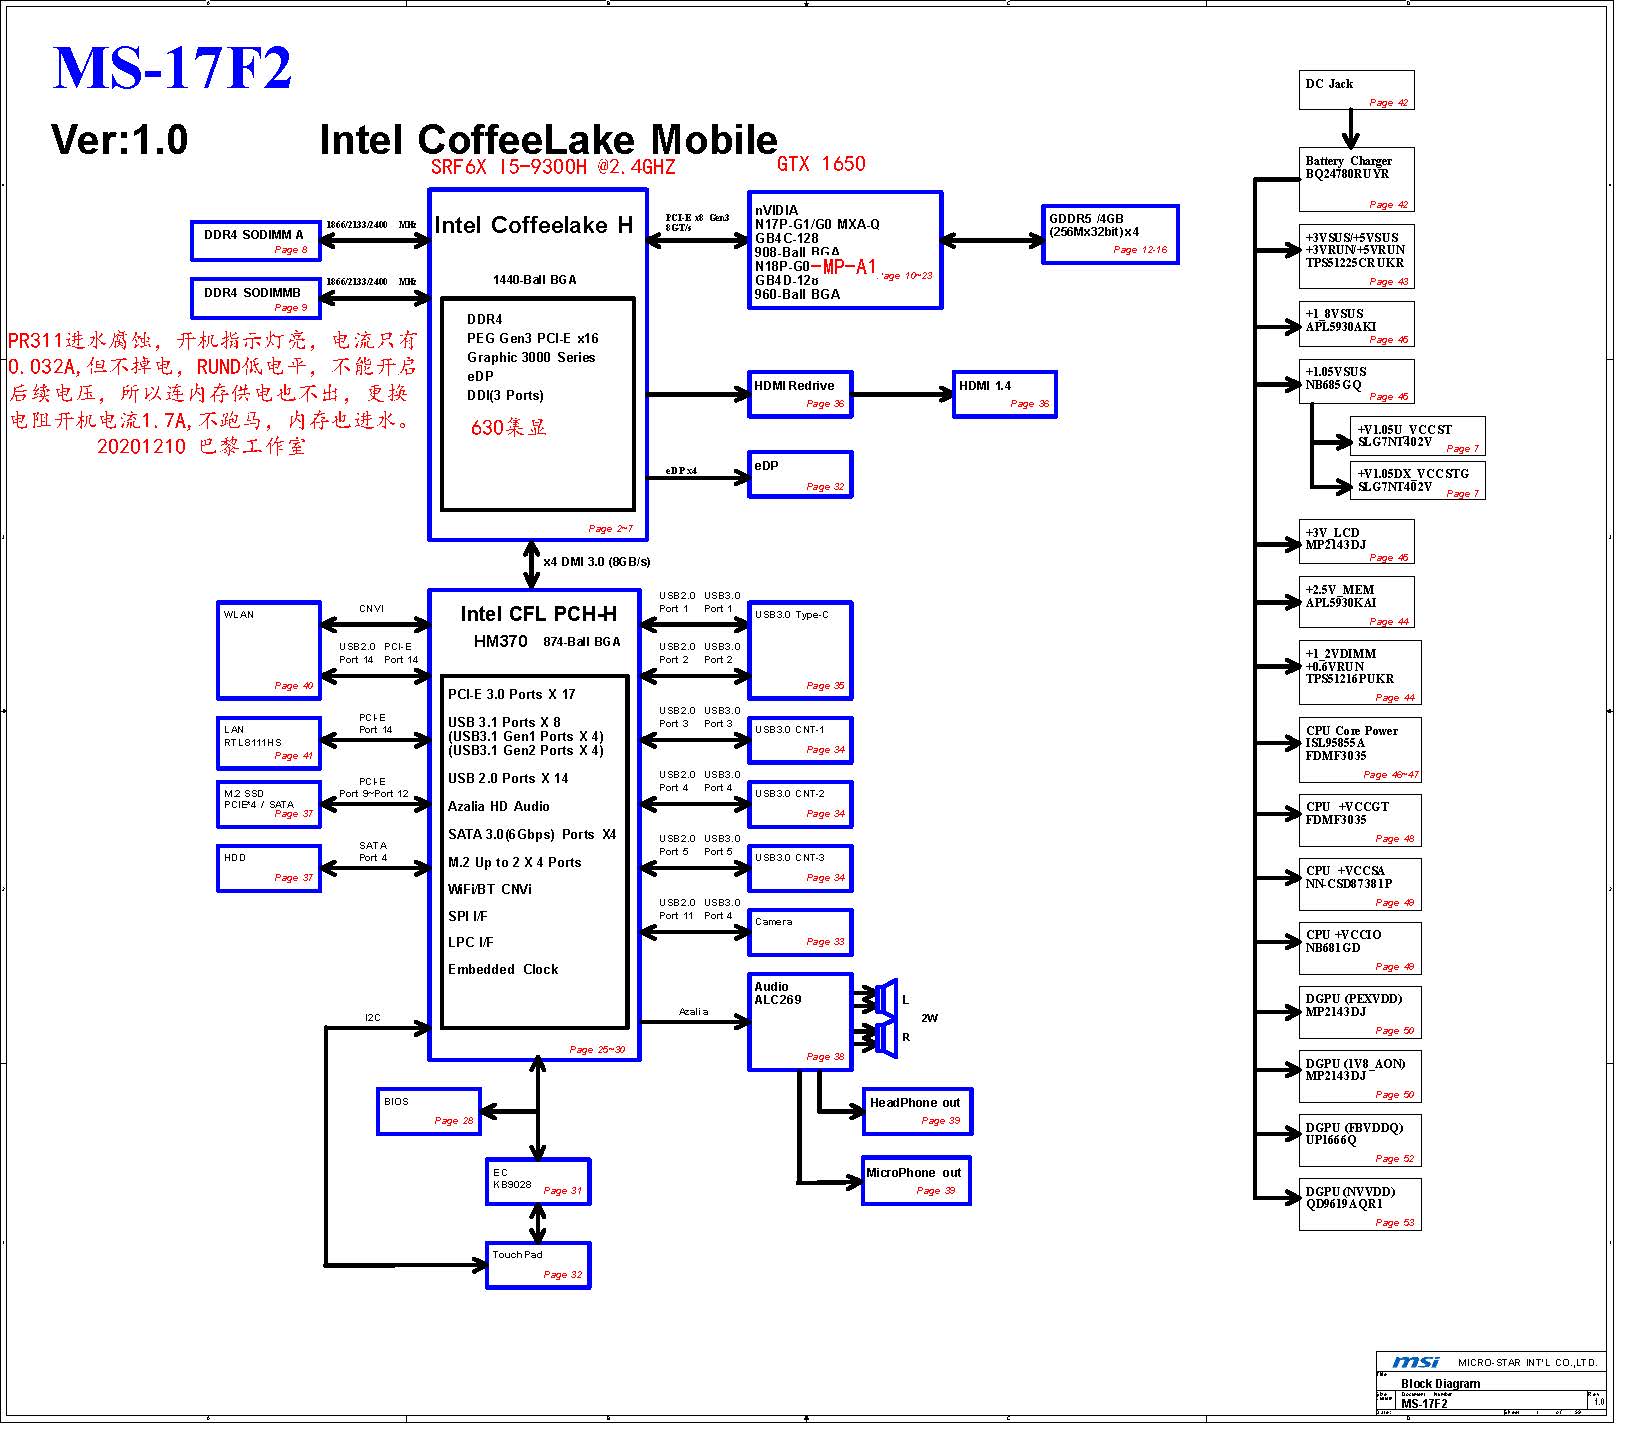Select the CPU +VCCGT FDMF3035 block

tap(1360, 820)
